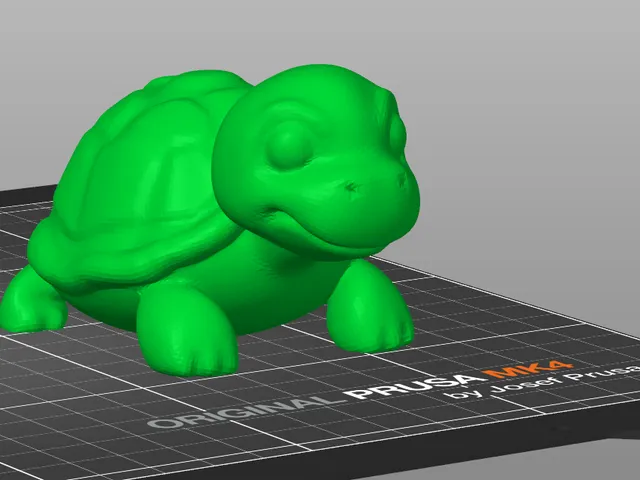
Task: Select the green turtle model's shell
Action: tap(139, 180)
